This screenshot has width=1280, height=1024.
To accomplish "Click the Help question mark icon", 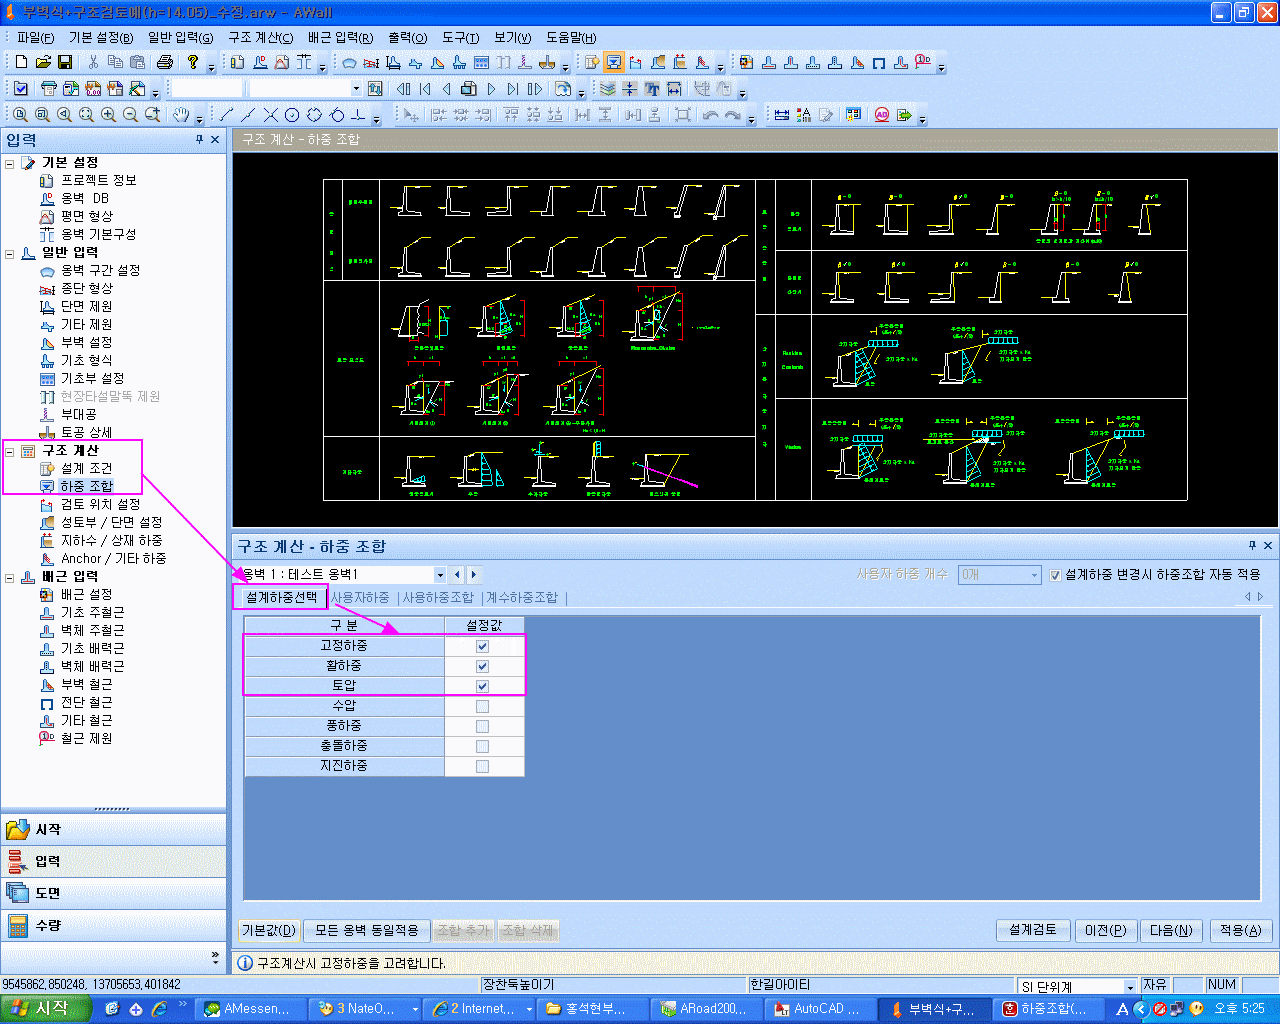I will click(193, 62).
